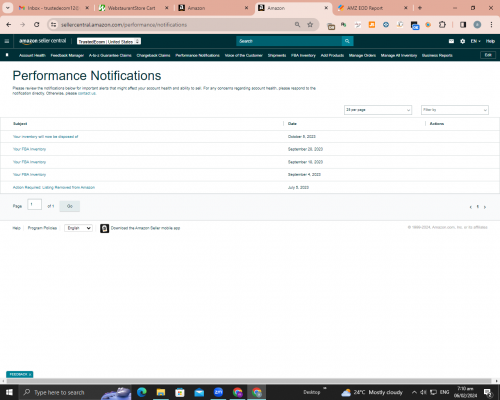Open FBA Inventory in the nav bar

pyautogui.click(x=303, y=55)
